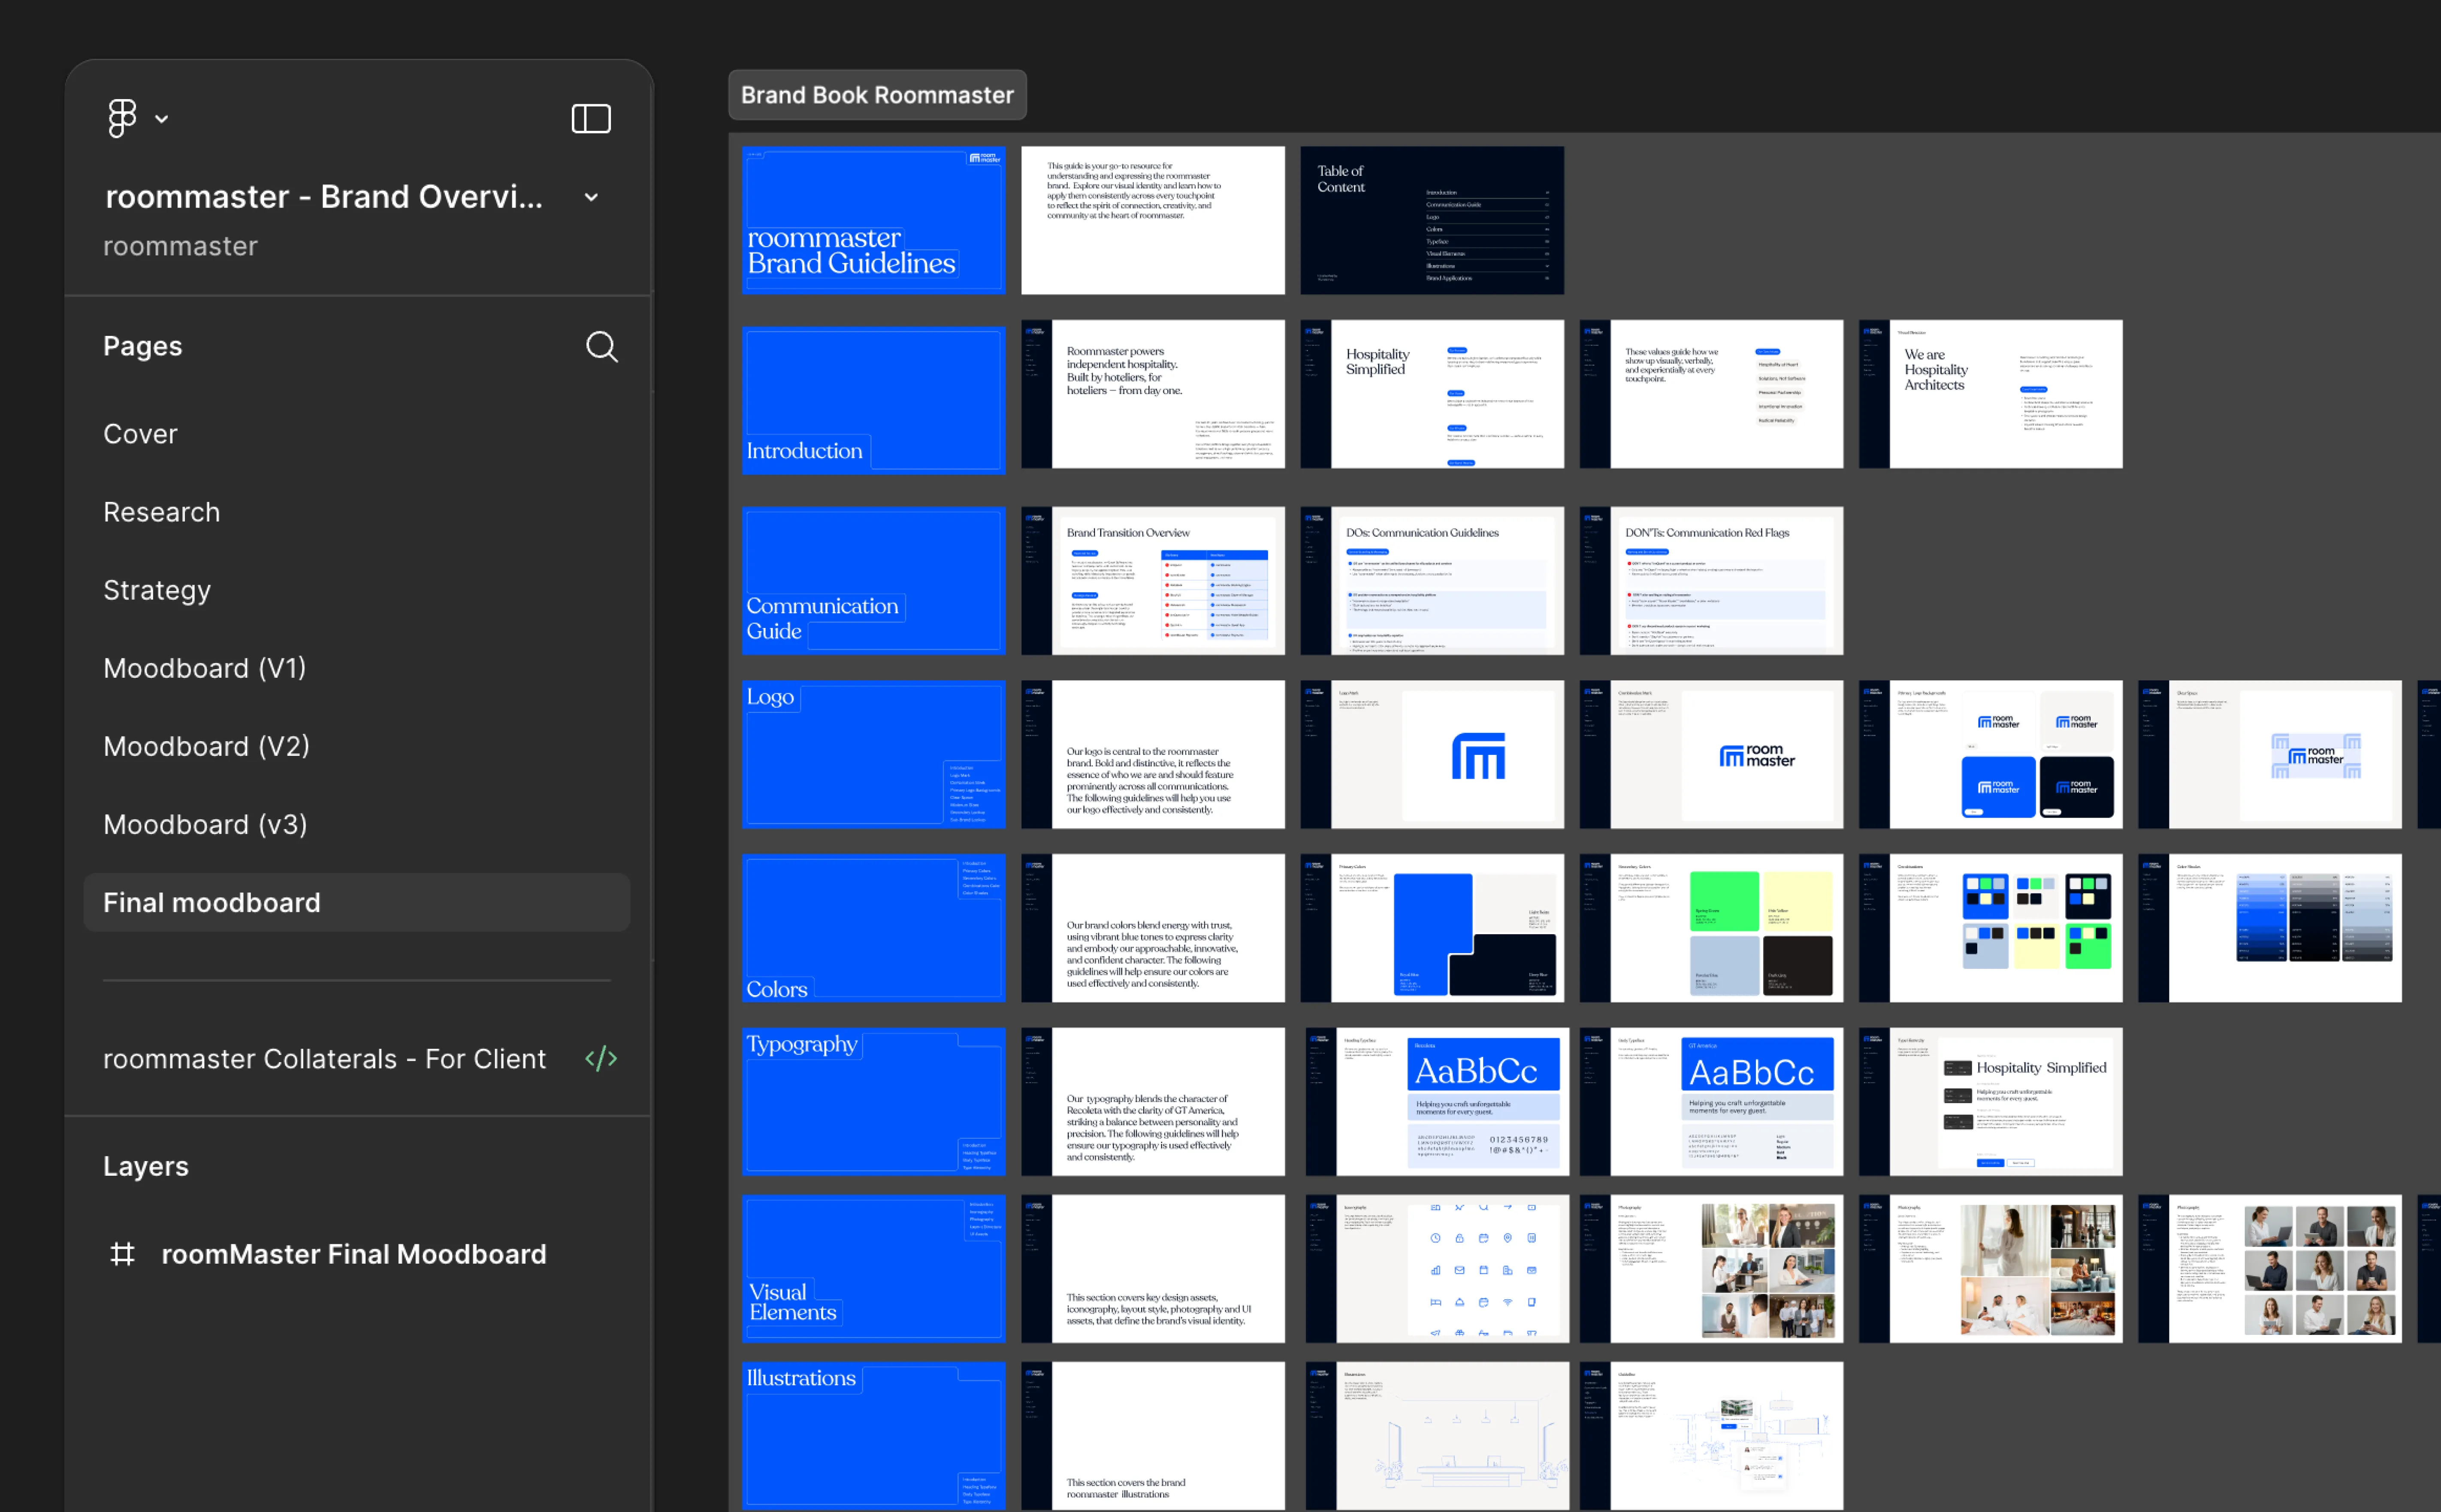Select Moodboard (V1) page
This screenshot has height=1512, width=2441.
pyautogui.click(x=205, y=668)
